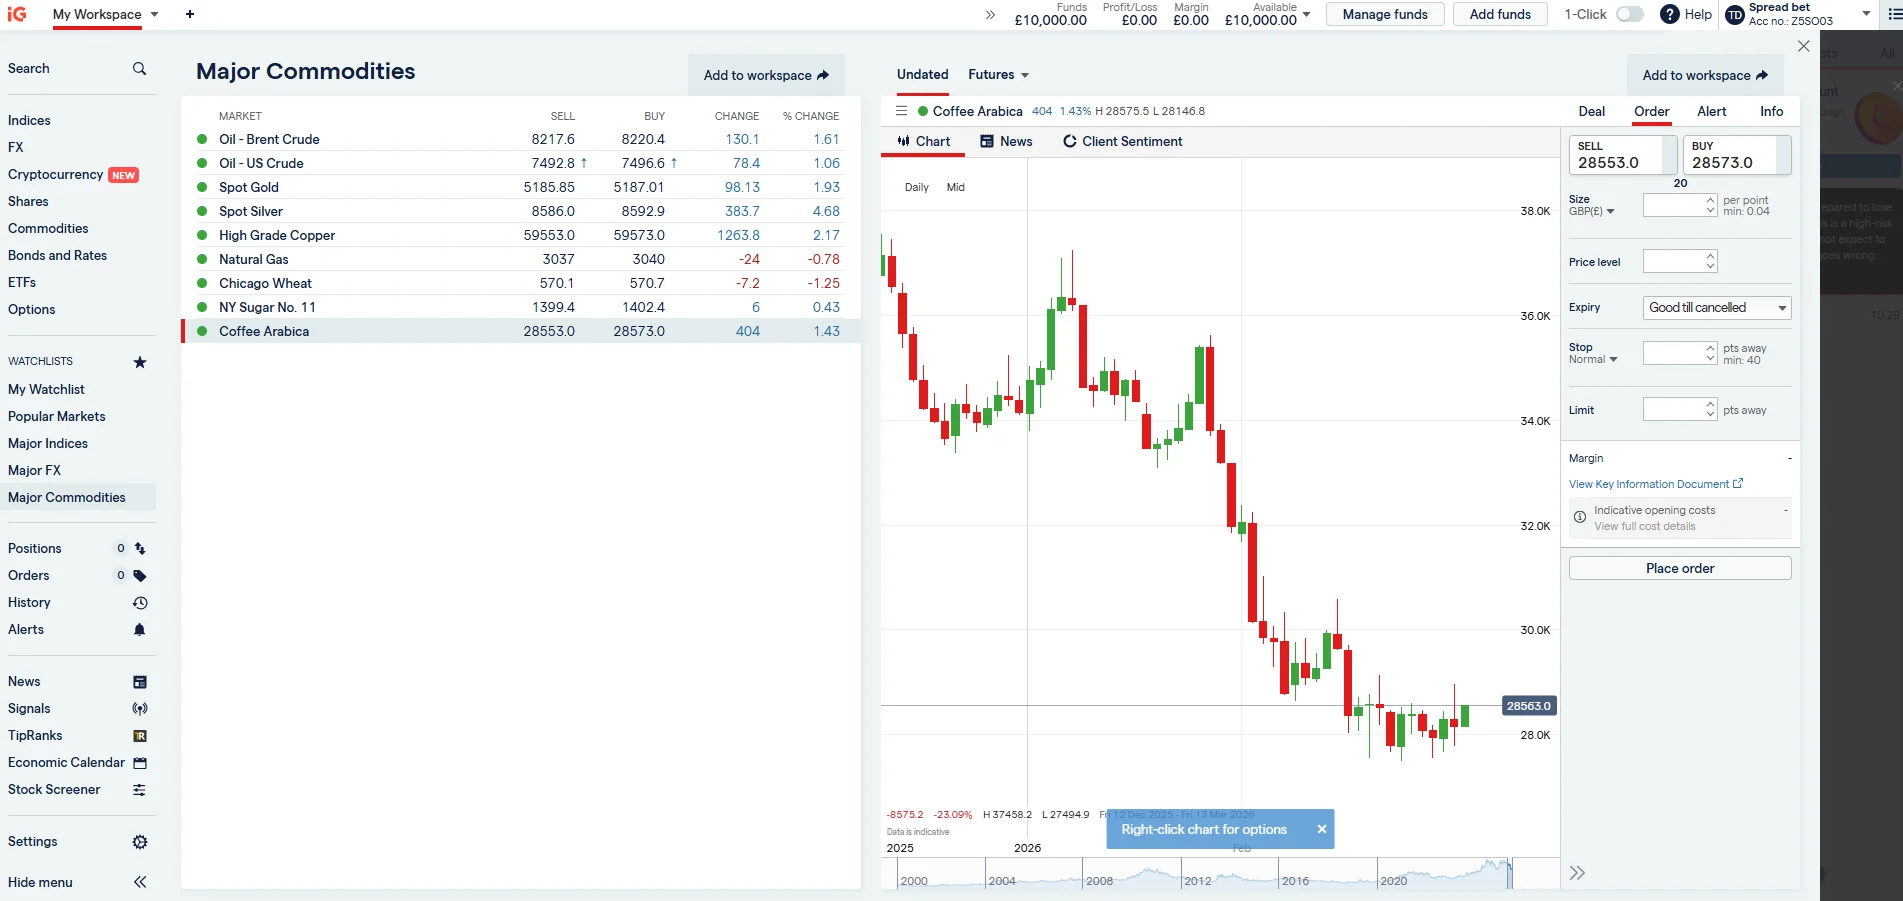The height and width of the screenshot is (901, 1903).
Task: Toggle the Watchlists favorite star
Action: tap(139, 362)
